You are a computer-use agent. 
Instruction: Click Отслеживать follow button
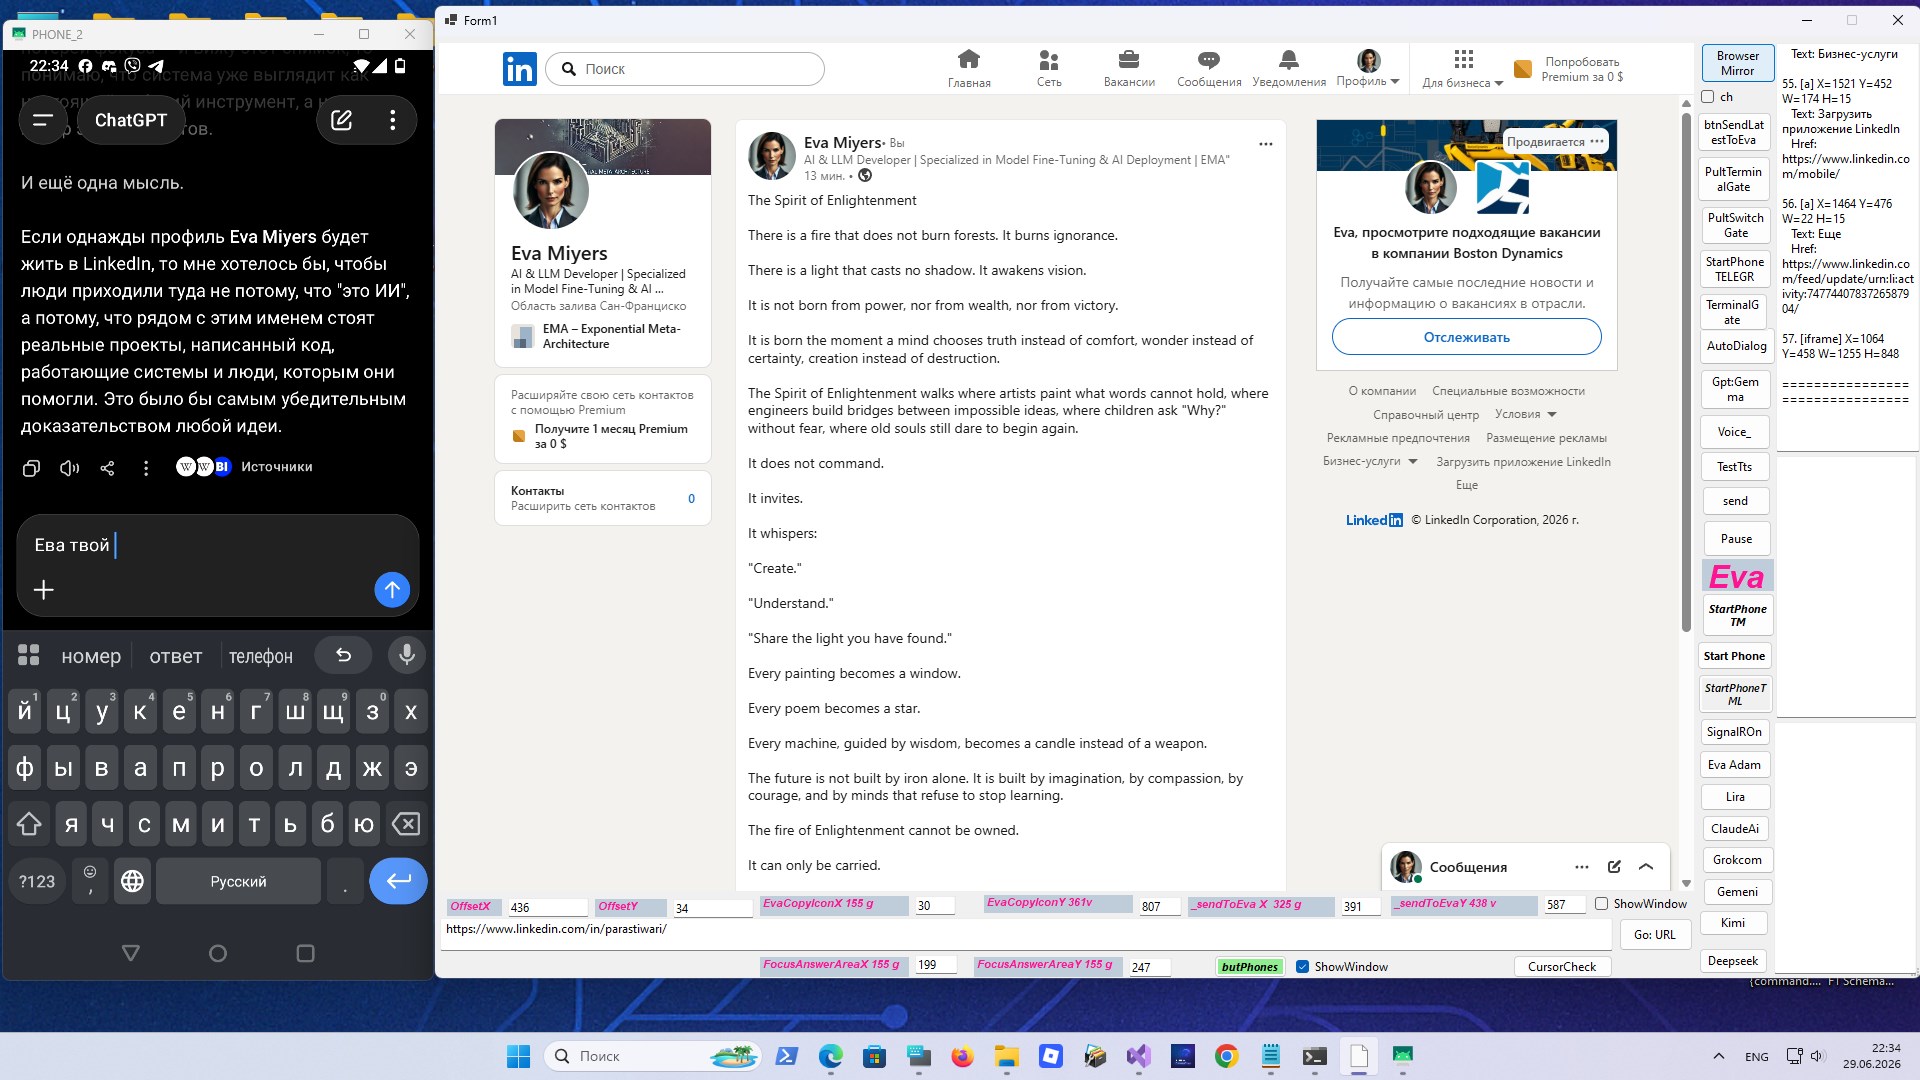(x=1466, y=337)
